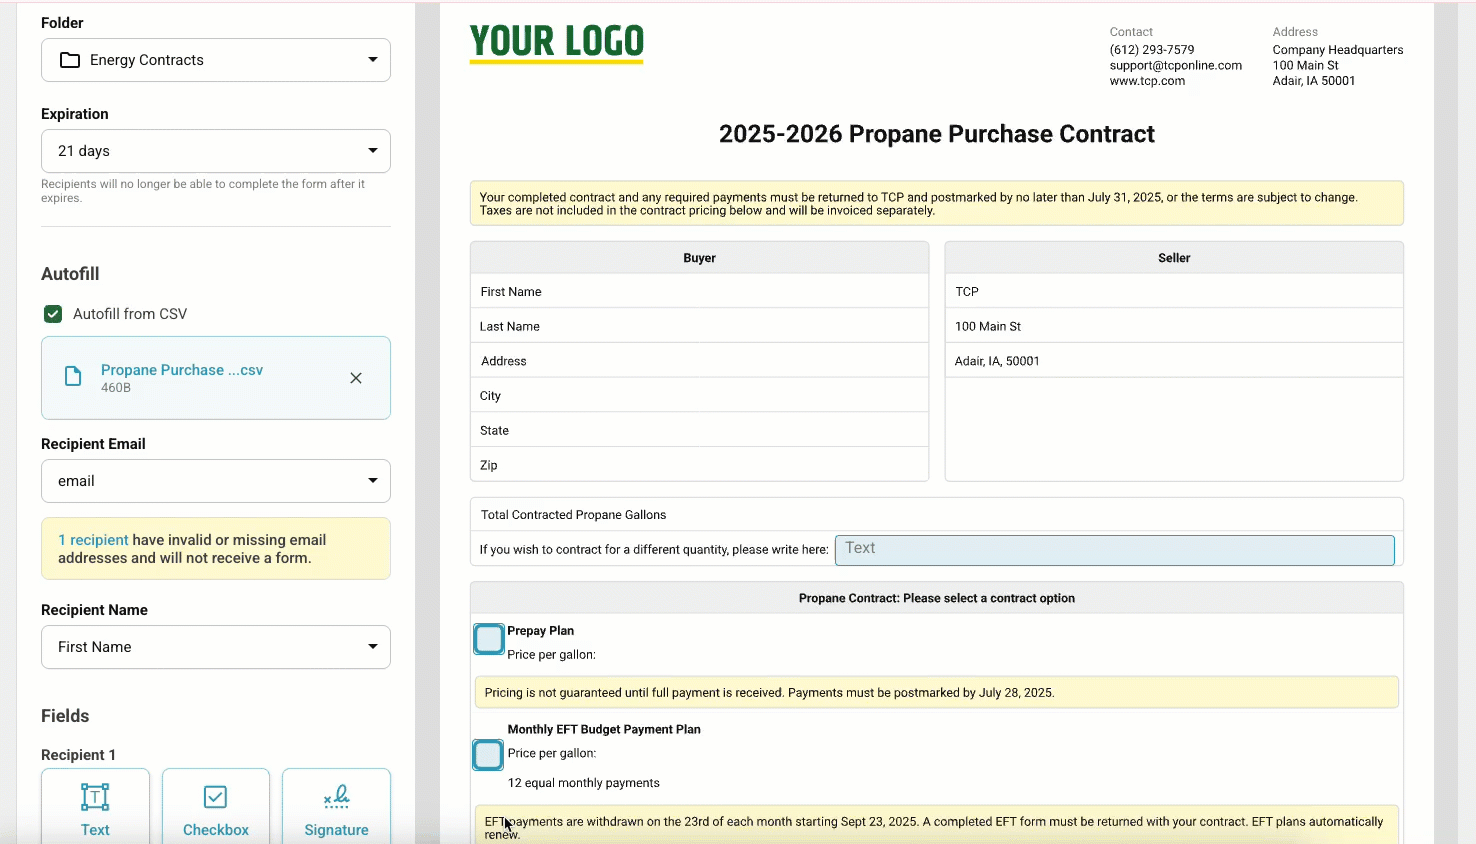
Task: Uncheck the Autofill from CSV checkbox
Action: (53, 314)
